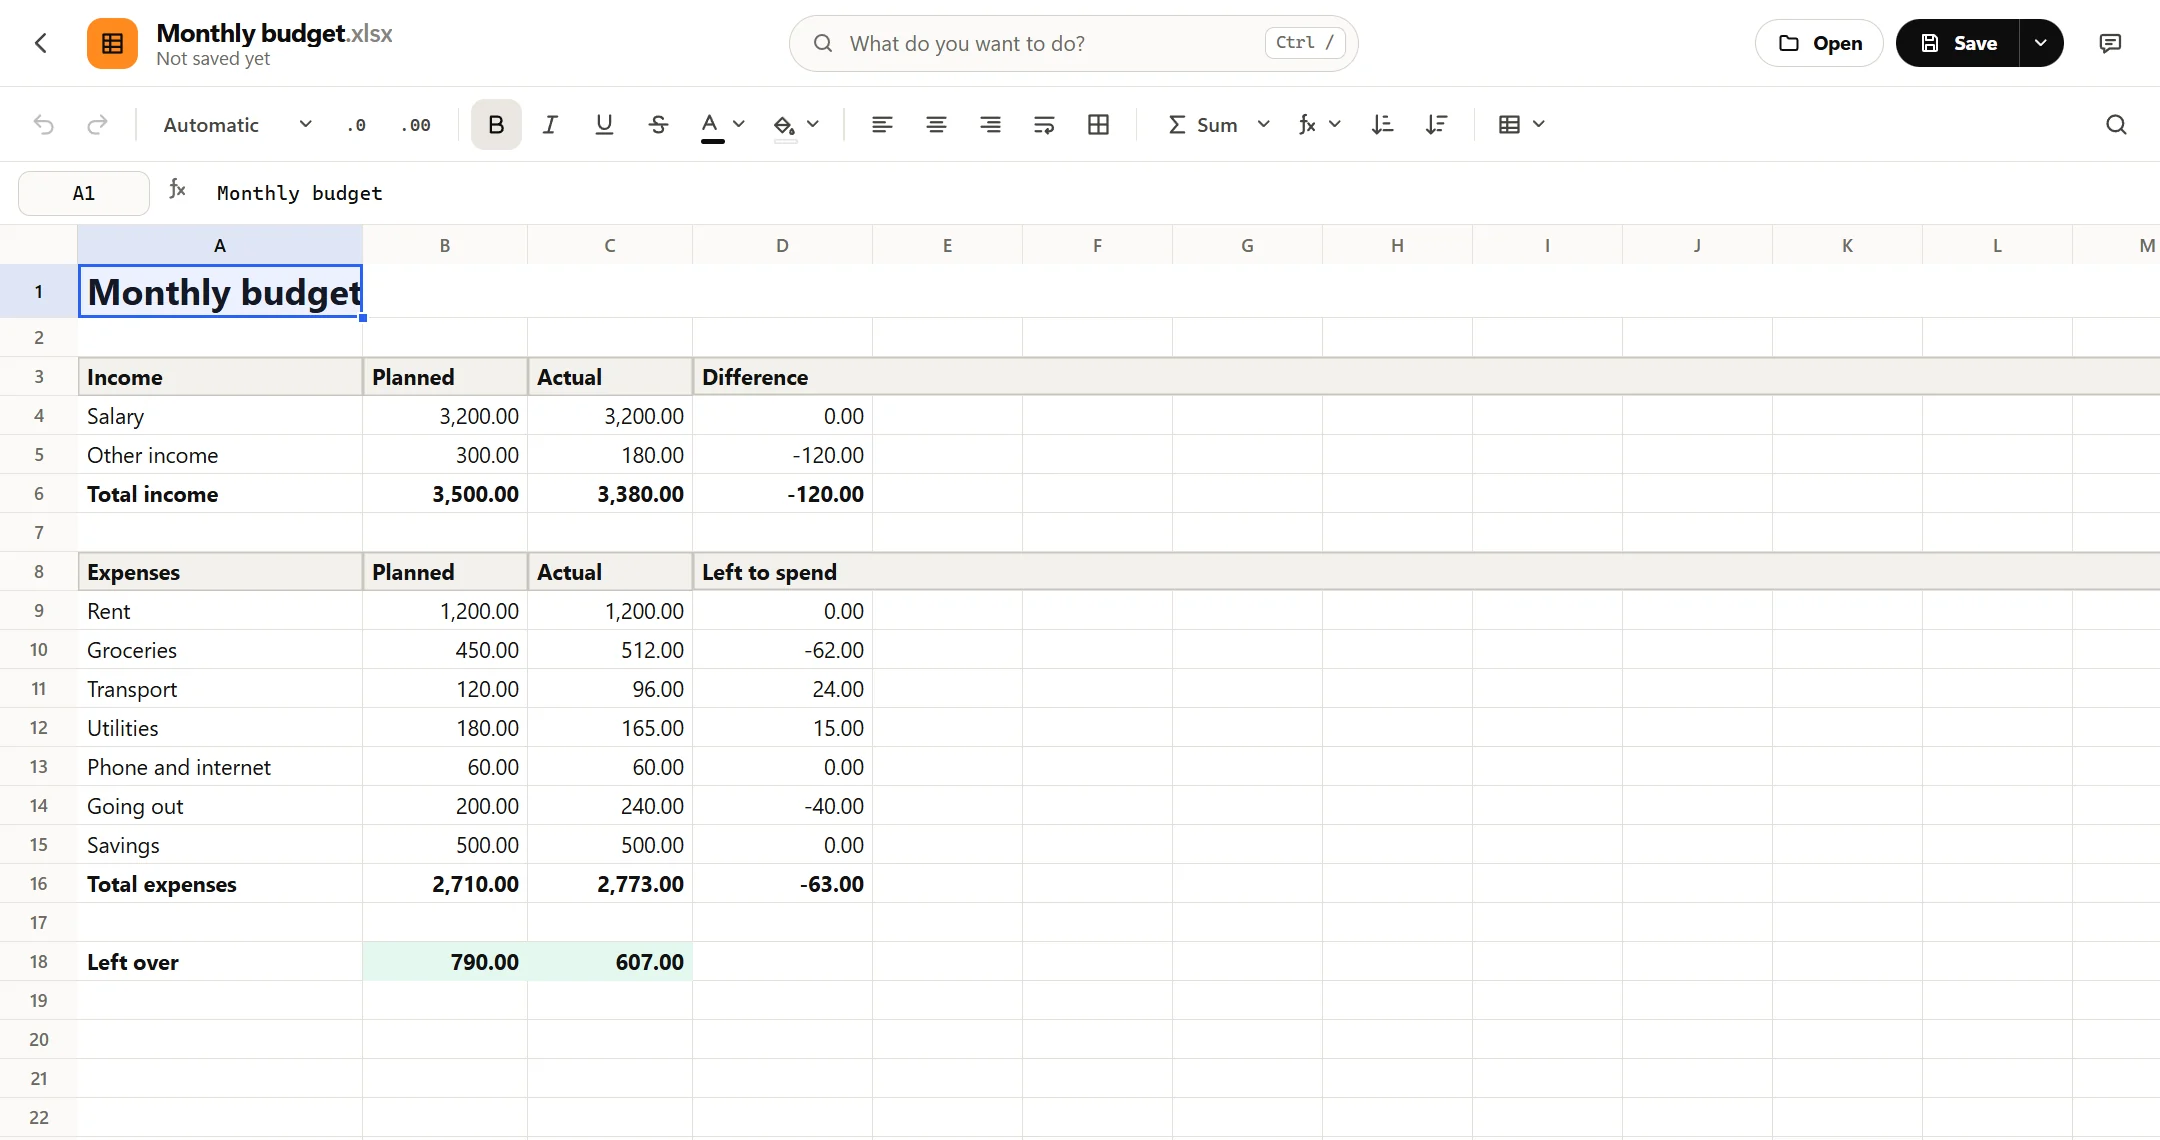Select the 'Expenses' header cell
This screenshot has width=2160, height=1140.
coord(220,572)
